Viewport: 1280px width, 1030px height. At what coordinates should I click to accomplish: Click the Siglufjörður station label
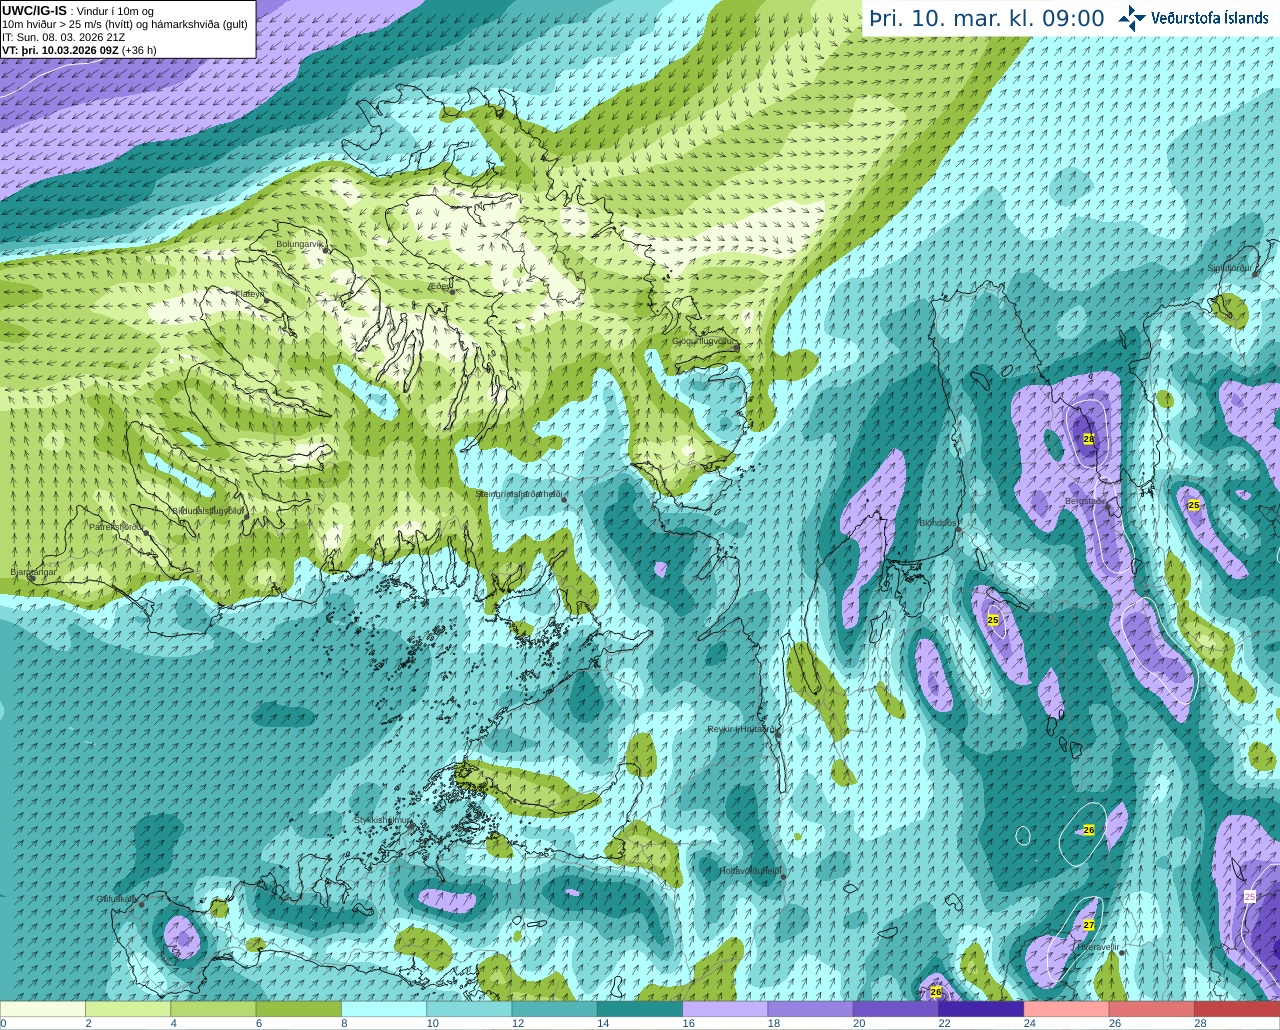pyautogui.click(x=1229, y=268)
